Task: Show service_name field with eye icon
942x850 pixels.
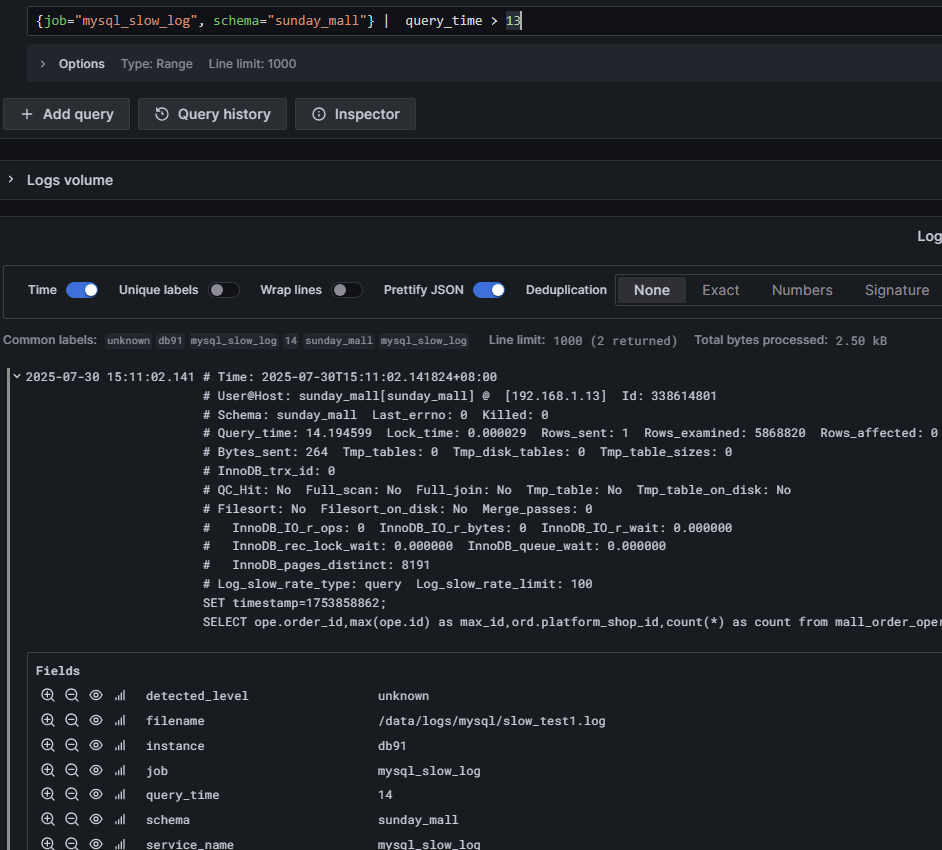Action: pos(96,843)
